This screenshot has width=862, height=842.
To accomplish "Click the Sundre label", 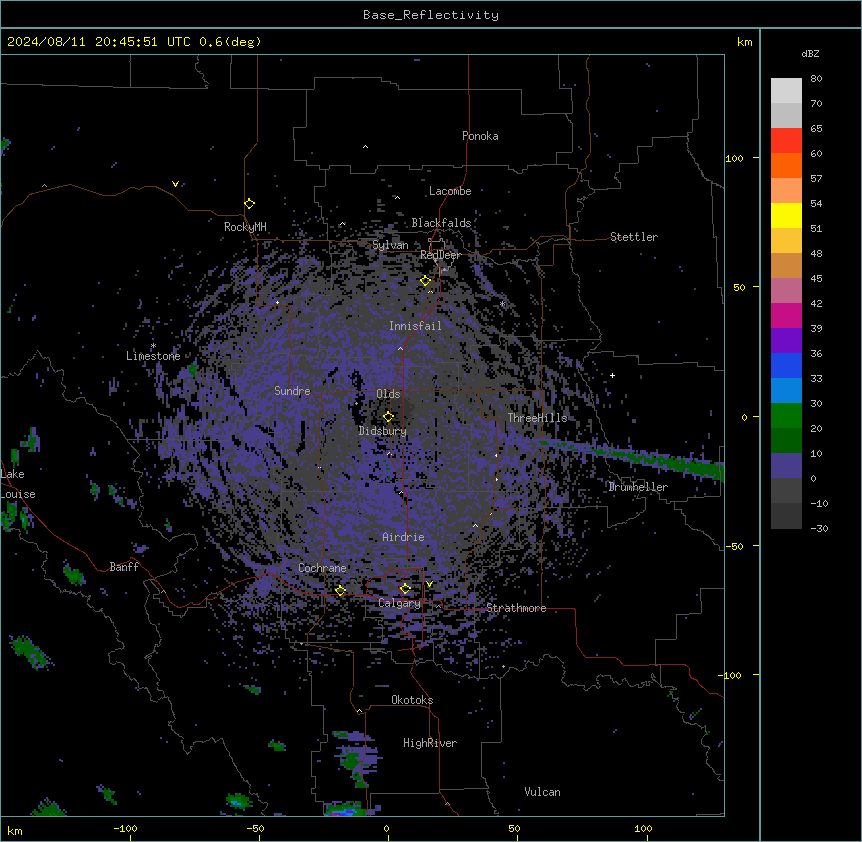I will click(292, 391).
